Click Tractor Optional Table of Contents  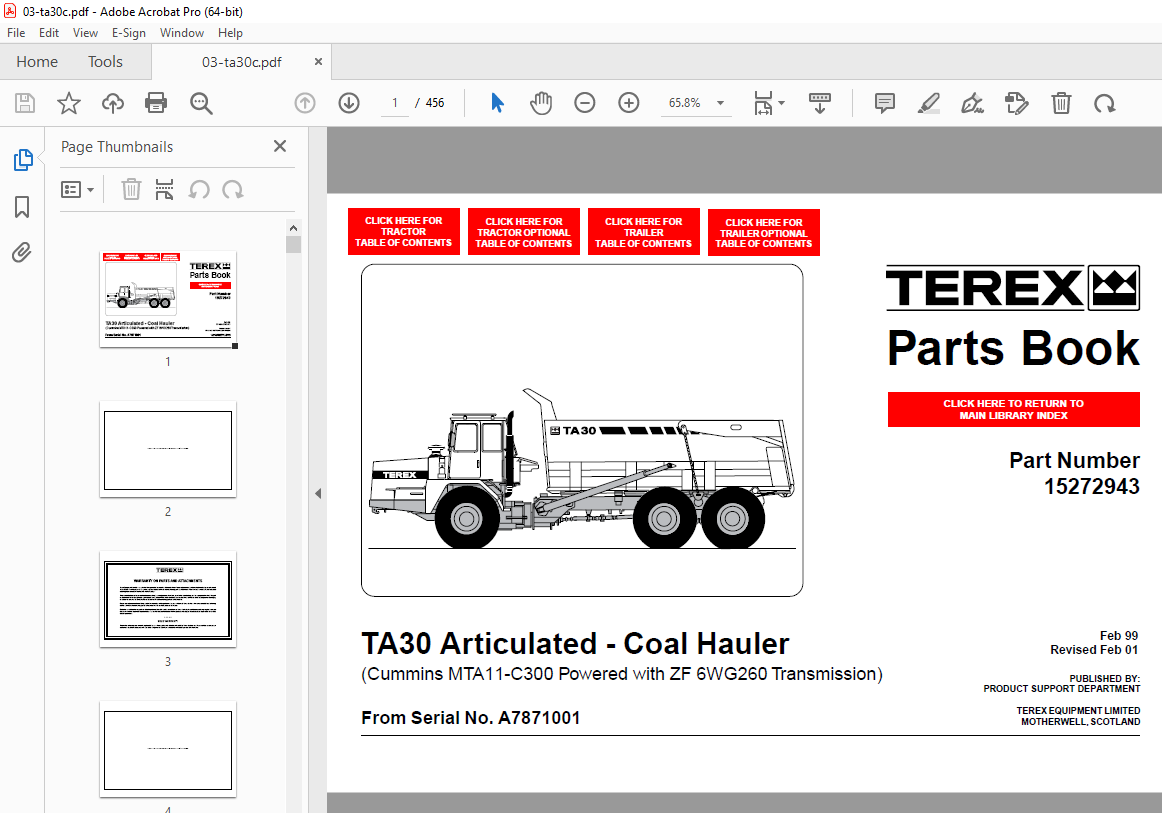tap(523, 232)
